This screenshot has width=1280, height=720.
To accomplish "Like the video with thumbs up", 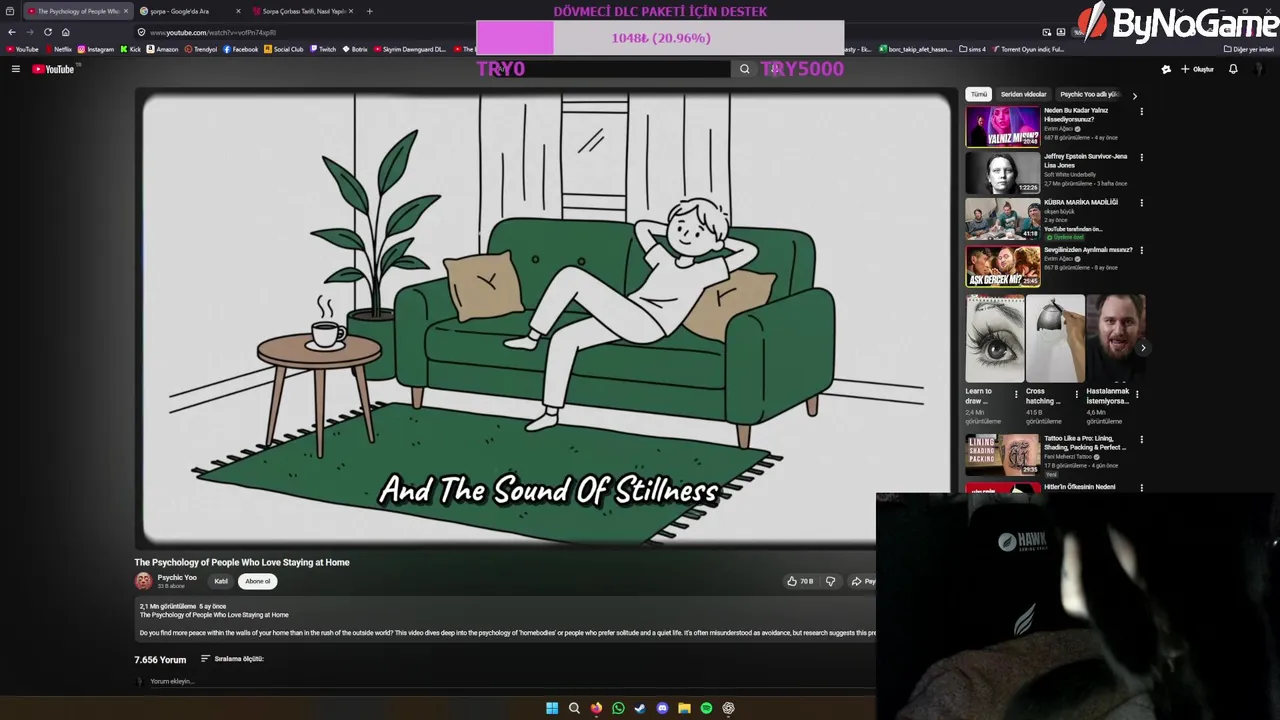I will point(799,581).
